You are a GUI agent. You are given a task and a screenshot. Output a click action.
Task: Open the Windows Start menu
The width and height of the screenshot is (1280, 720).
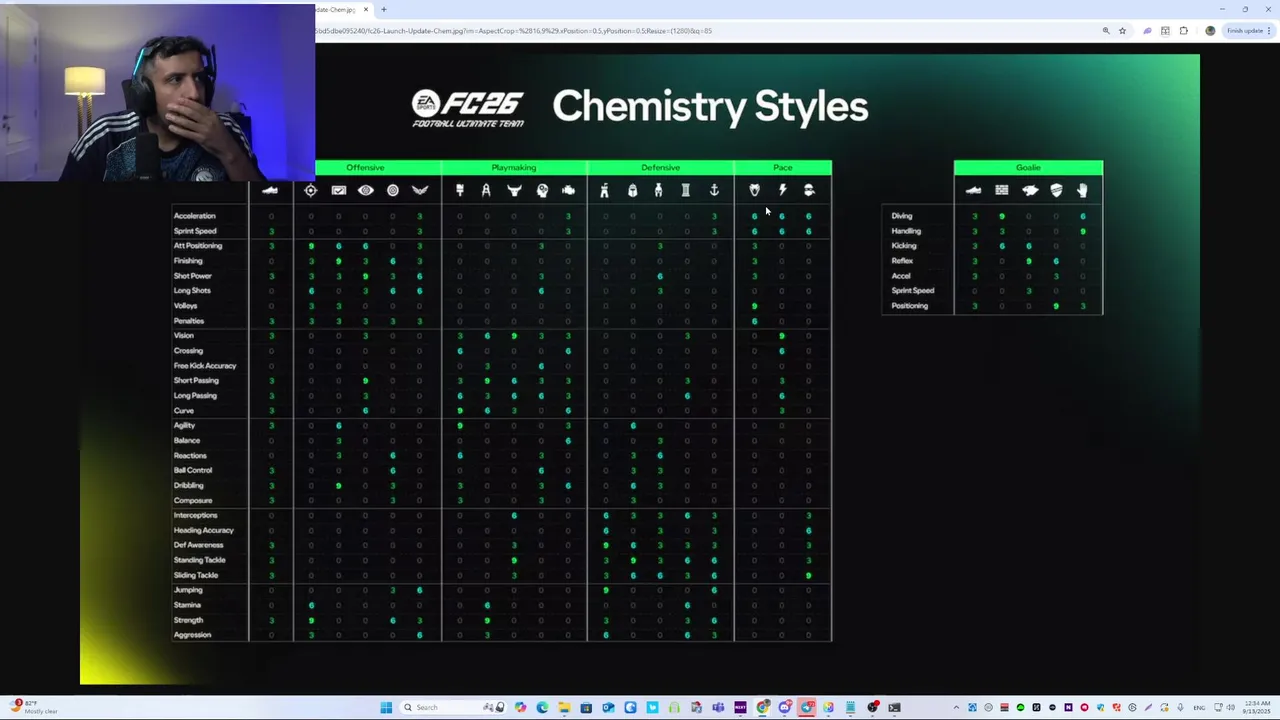[x=386, y=708]
